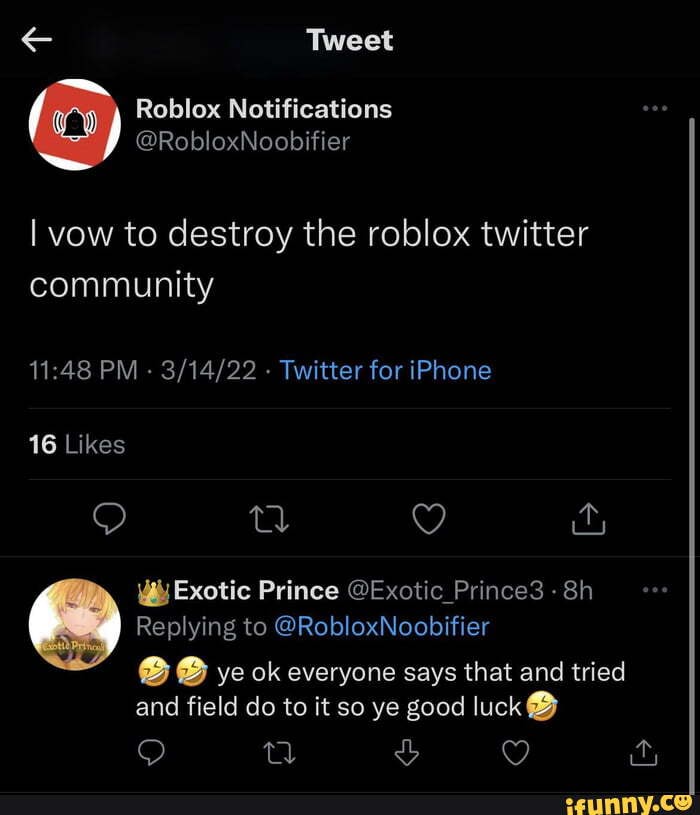Share the main tweet via the upload icon
700x815 pixels.
pyautogui.click(x=588, y=519)
